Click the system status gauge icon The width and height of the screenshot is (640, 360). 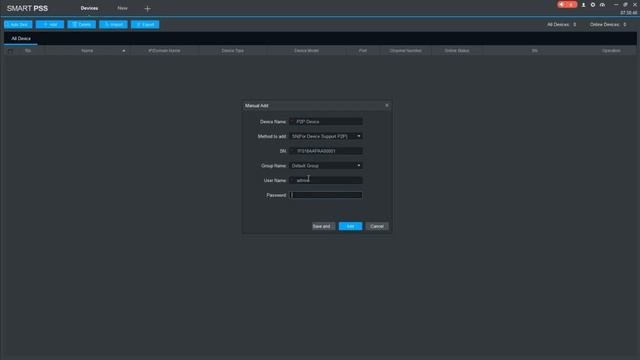point(602,5)
